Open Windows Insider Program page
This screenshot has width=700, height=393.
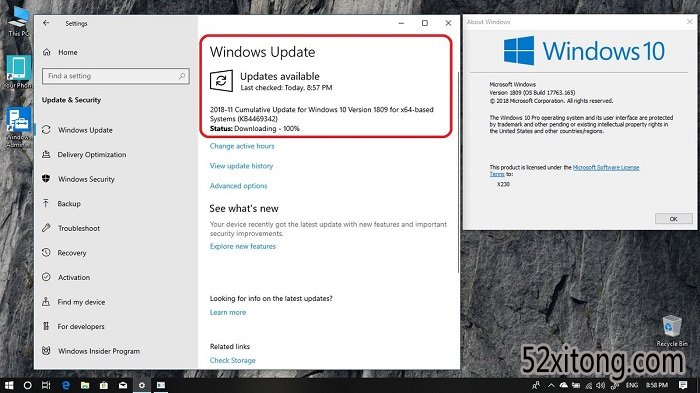tap(99, 351)
